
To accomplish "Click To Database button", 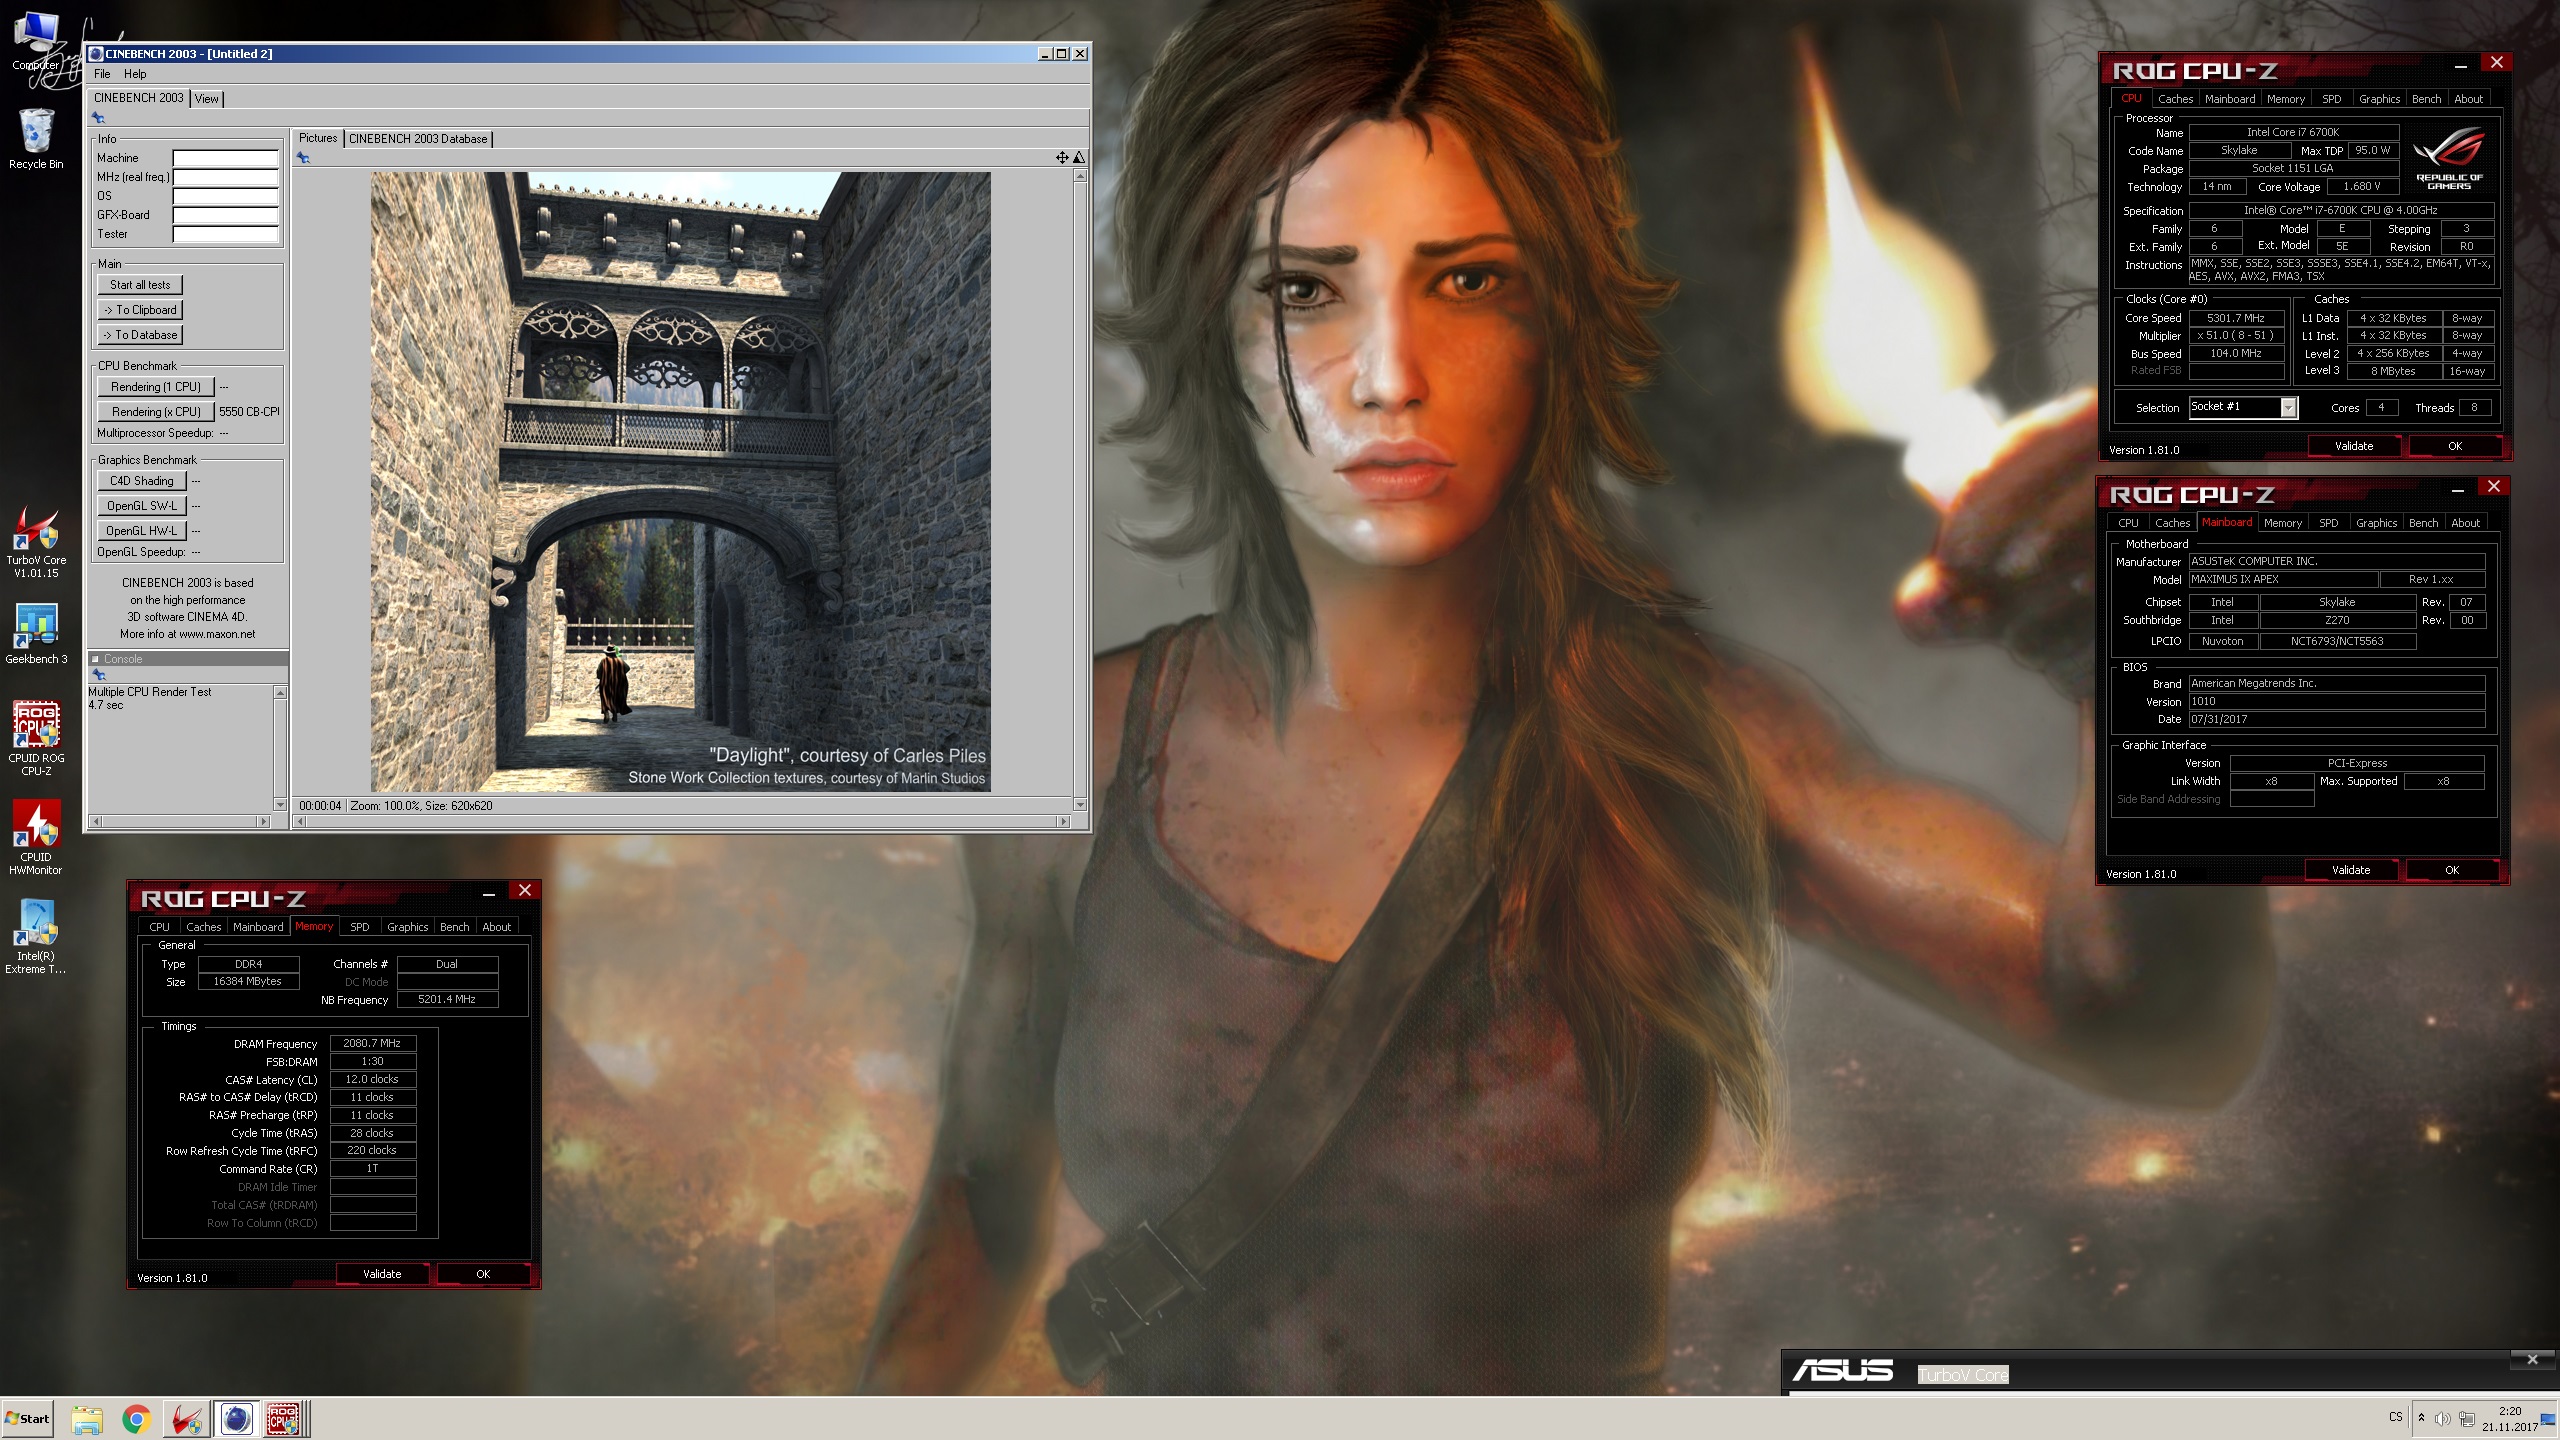I will point(140,335).
